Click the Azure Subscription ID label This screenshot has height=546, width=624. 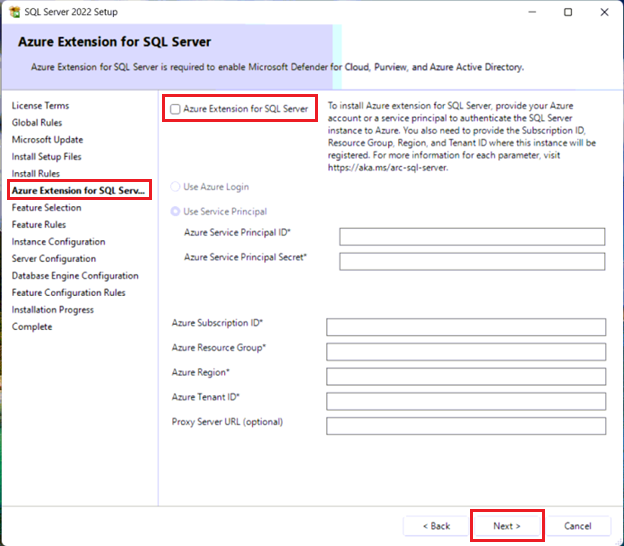[217, 323]
